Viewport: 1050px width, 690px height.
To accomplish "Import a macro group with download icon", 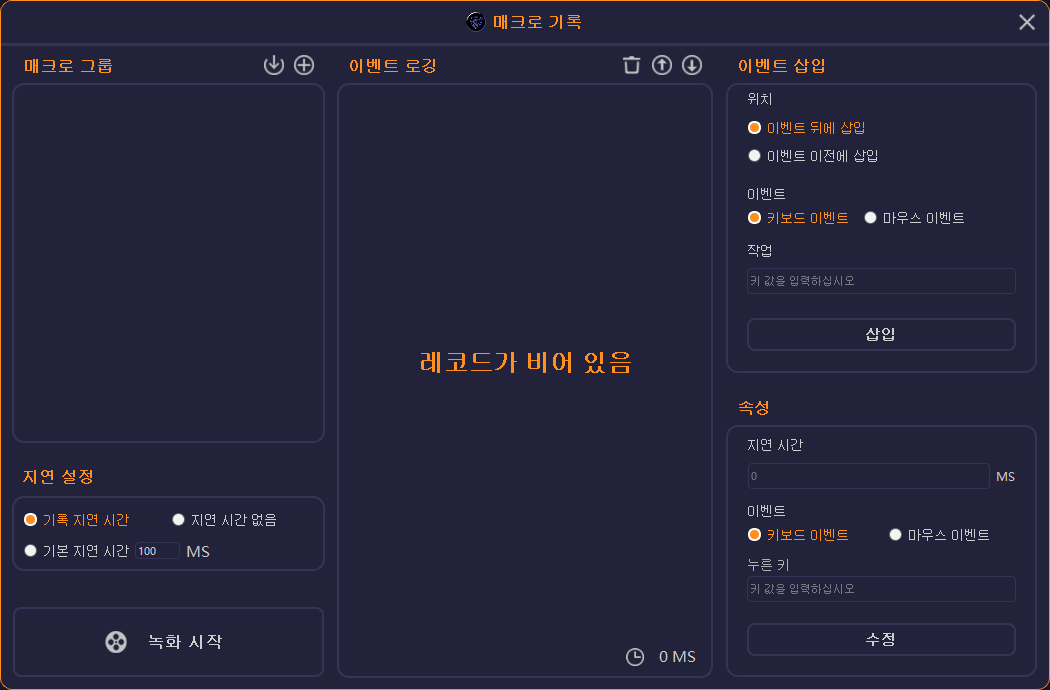I will coord(274,65).
